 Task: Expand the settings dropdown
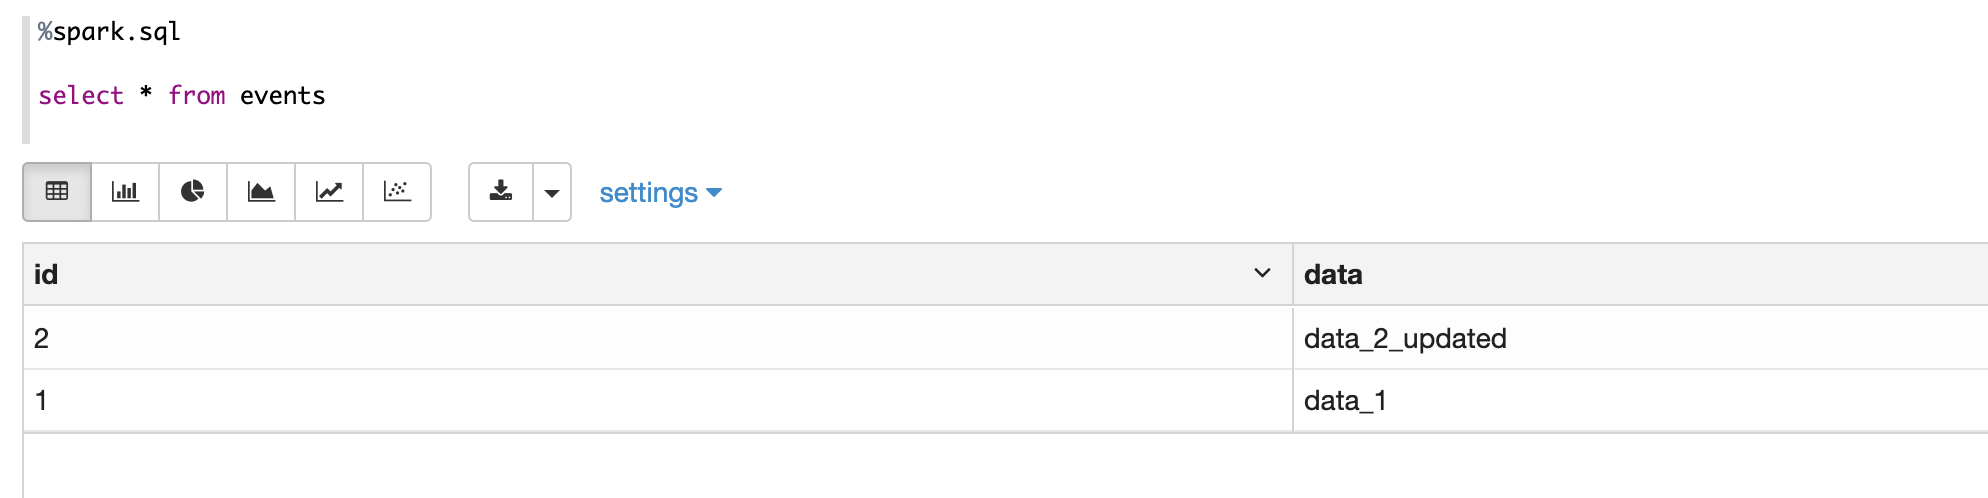coord(660,192)
